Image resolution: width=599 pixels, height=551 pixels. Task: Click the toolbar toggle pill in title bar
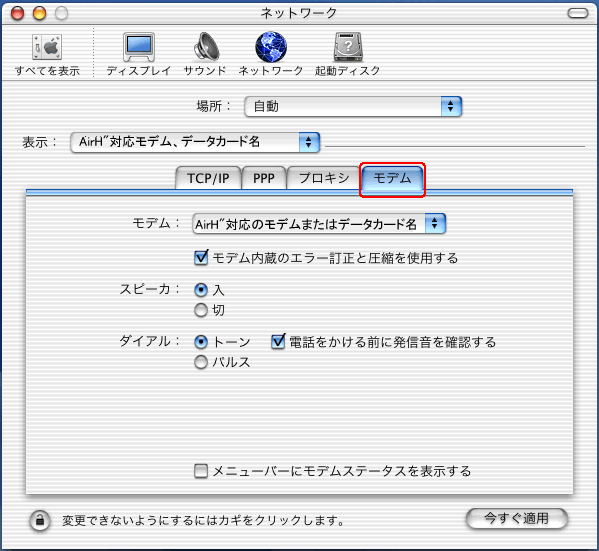(578, 13)
